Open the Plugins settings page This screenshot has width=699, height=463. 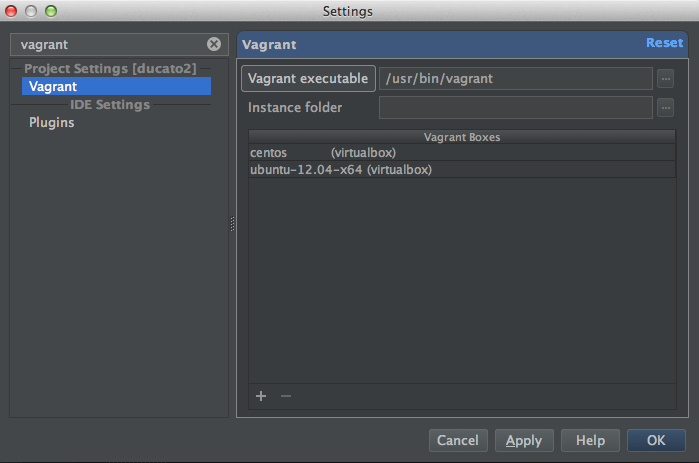(x=52, y=123)
